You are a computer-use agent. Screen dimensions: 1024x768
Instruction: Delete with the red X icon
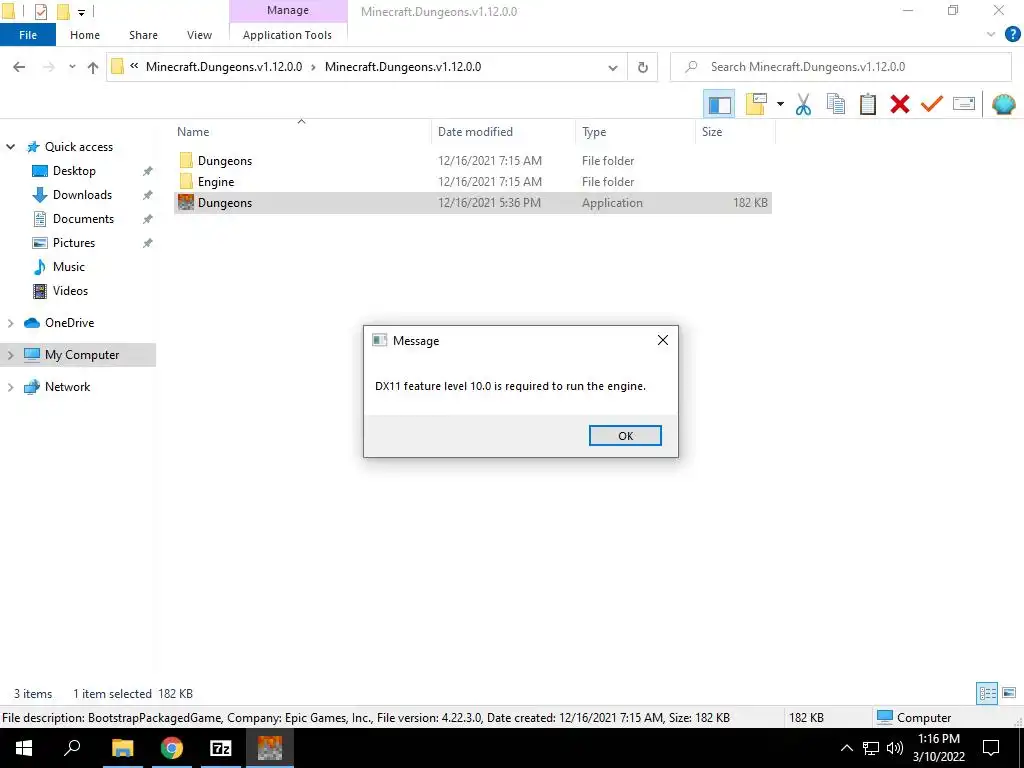coord(900,104)
